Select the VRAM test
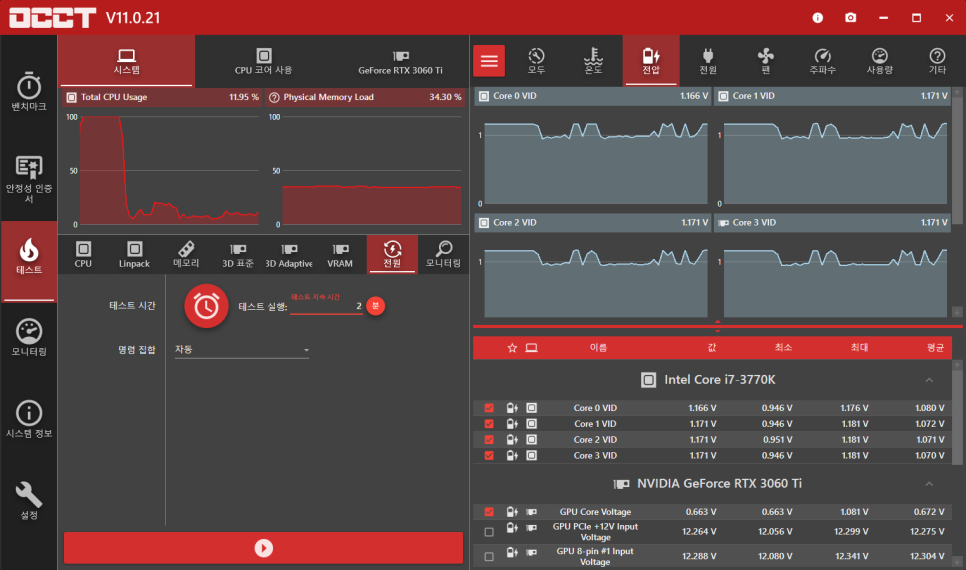Screen dimensions: 966x570 tap(340, 254)
